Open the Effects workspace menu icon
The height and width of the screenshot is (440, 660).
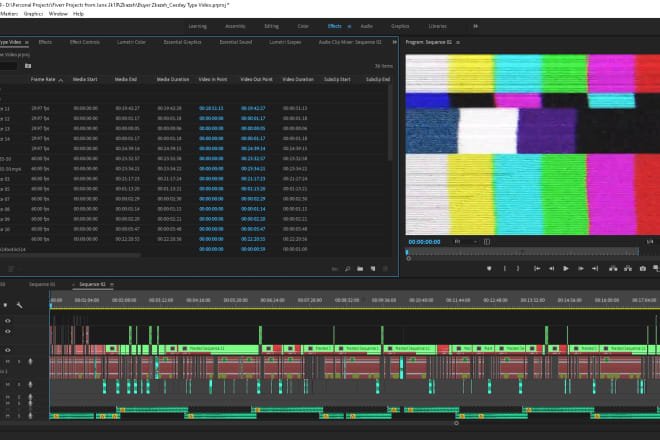[x=349, y=26]
